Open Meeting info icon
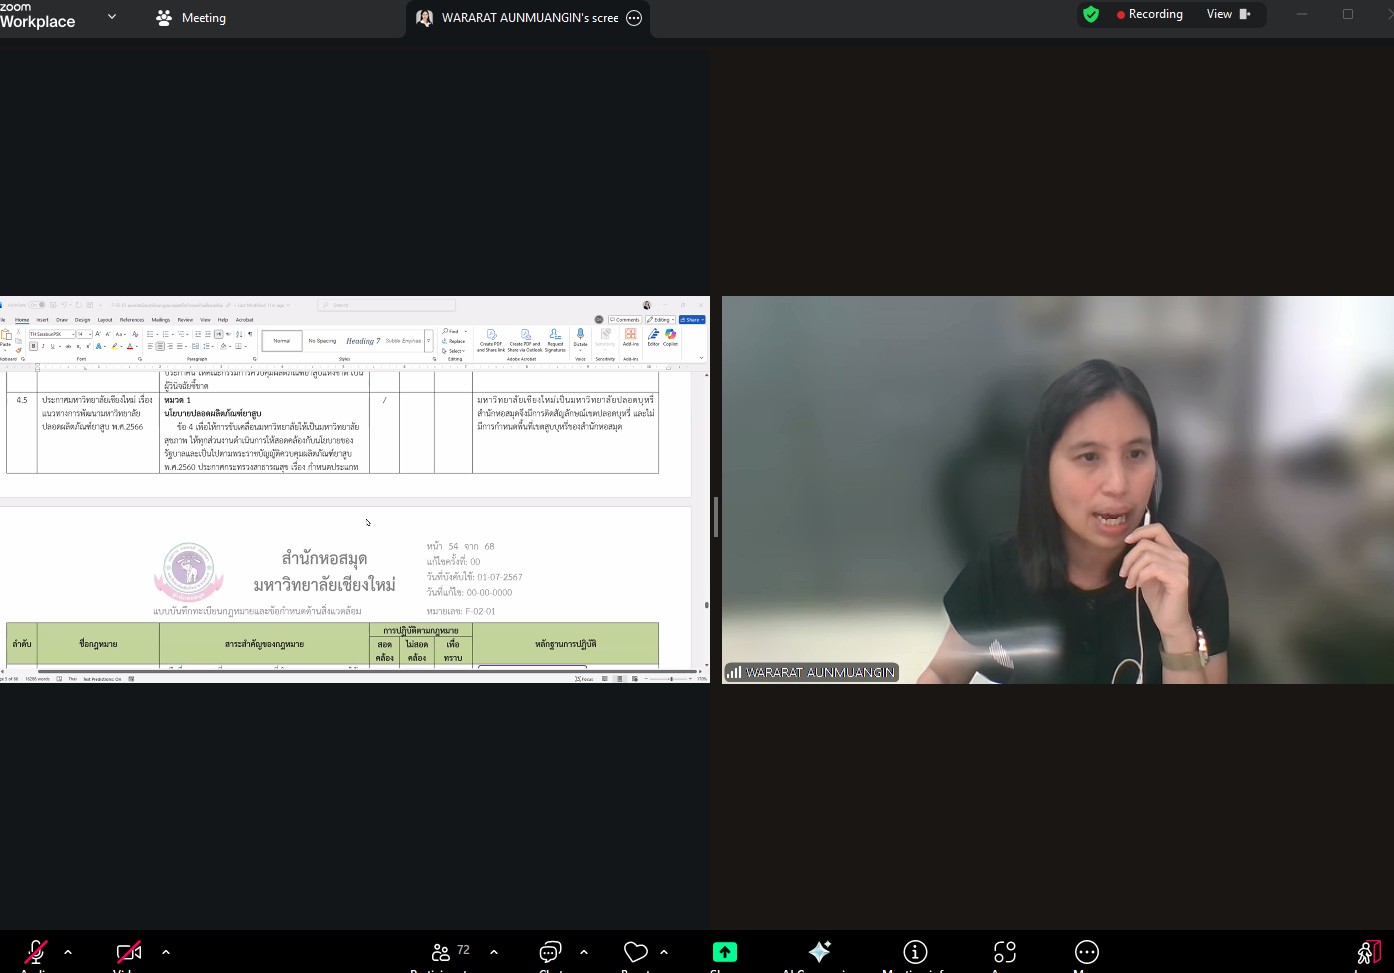Image resolution: width=1394 pixels, height=973 pixels. [914, 952]
